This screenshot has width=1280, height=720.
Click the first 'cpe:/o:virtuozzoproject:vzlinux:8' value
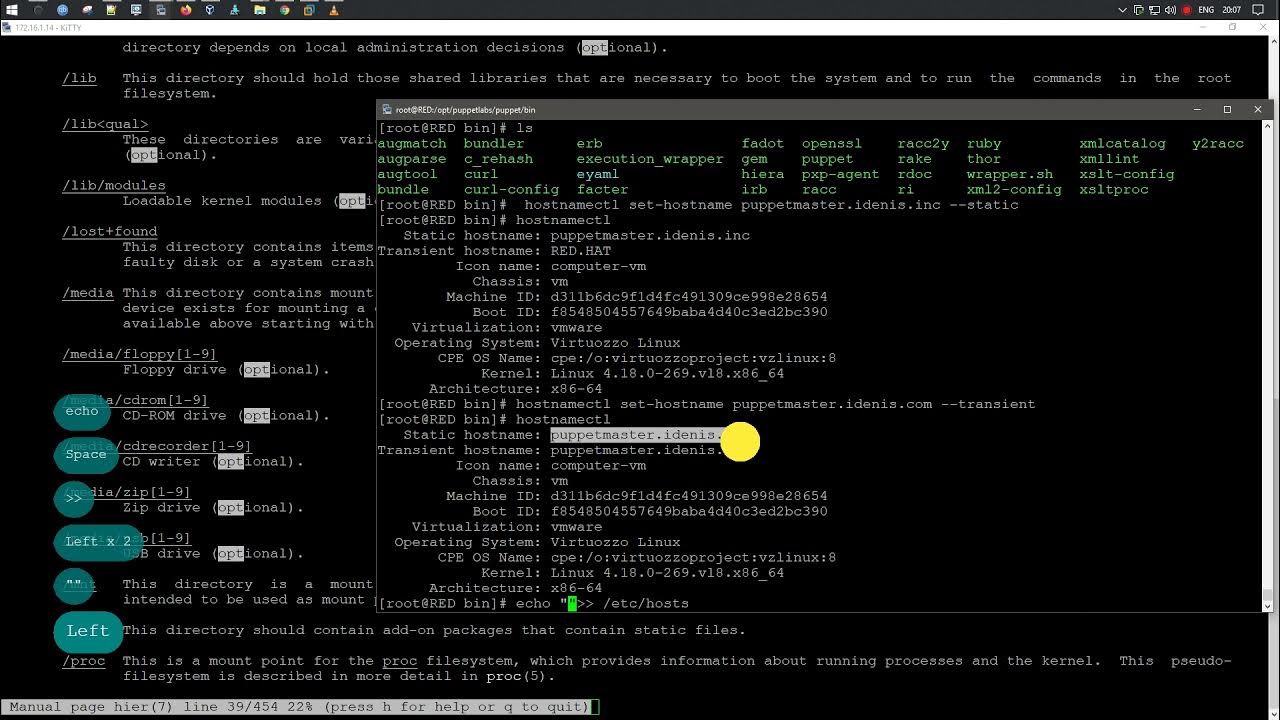coord(693,358)
